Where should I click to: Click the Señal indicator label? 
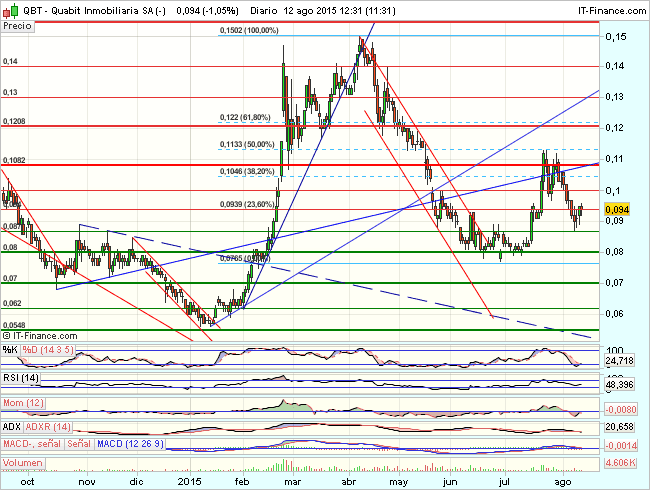click(x=79, y=444)
